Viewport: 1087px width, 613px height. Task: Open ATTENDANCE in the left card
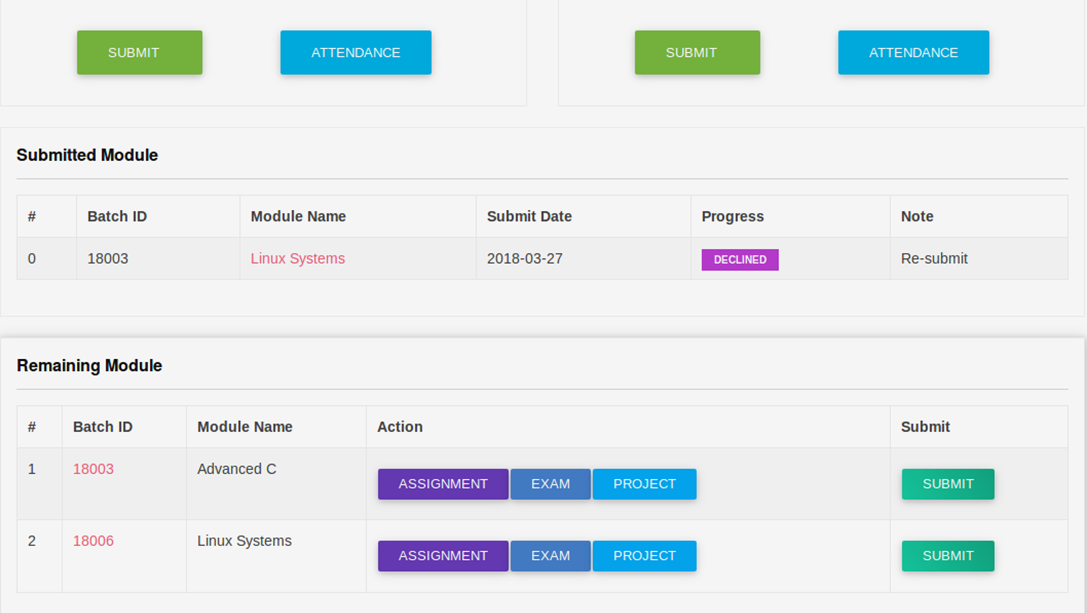click(x=355, y=53)
